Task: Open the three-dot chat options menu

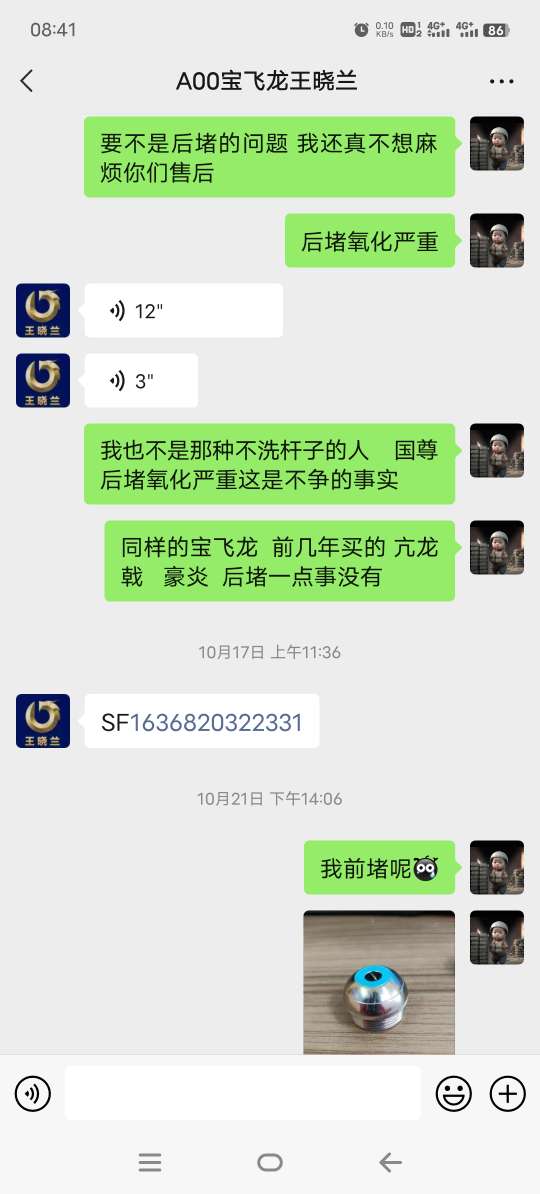Action: click(x=501, y=81)
